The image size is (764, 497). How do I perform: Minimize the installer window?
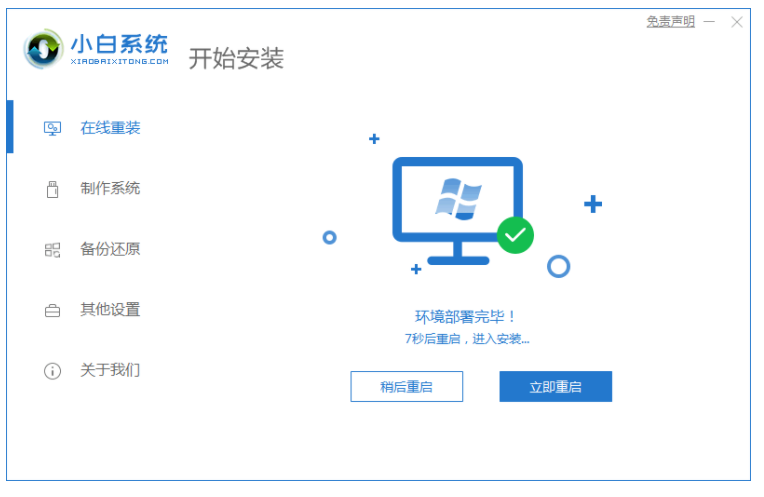pos(709,22)
